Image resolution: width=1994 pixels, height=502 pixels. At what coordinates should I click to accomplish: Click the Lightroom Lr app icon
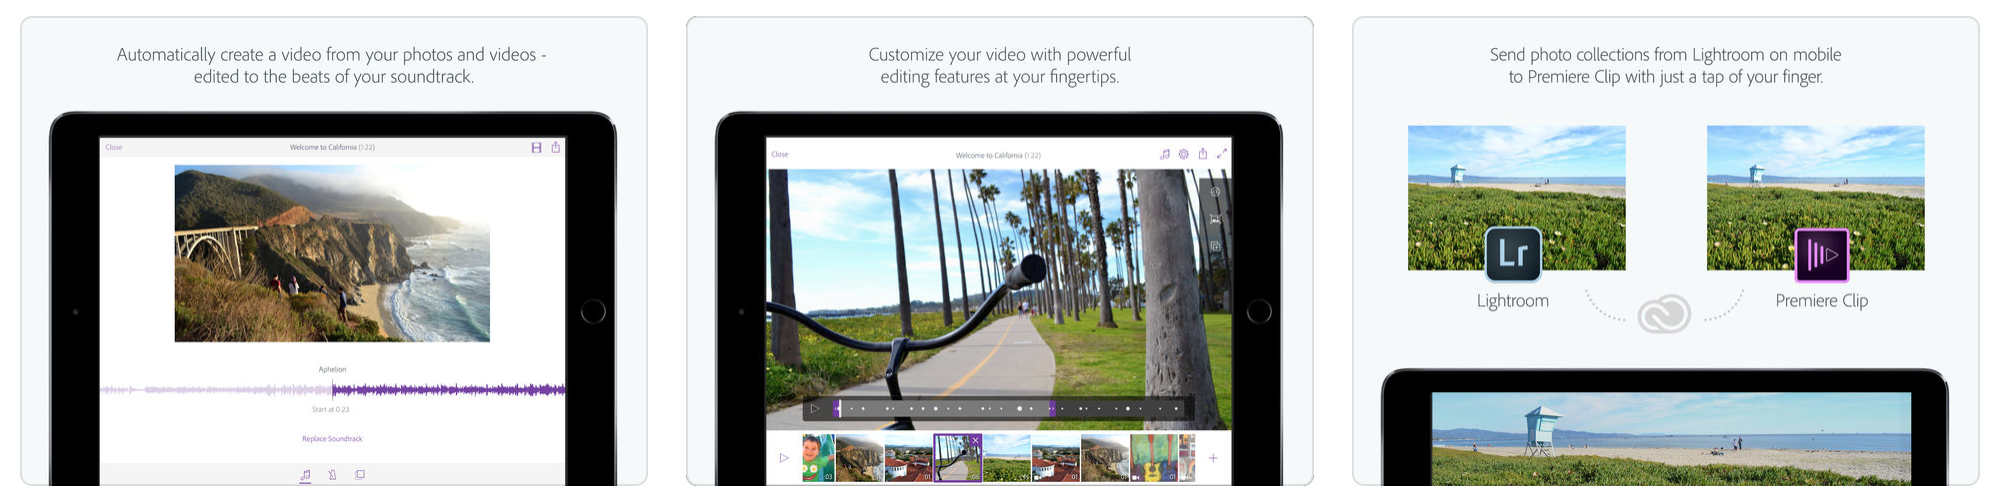click(x=1513, y=254)
